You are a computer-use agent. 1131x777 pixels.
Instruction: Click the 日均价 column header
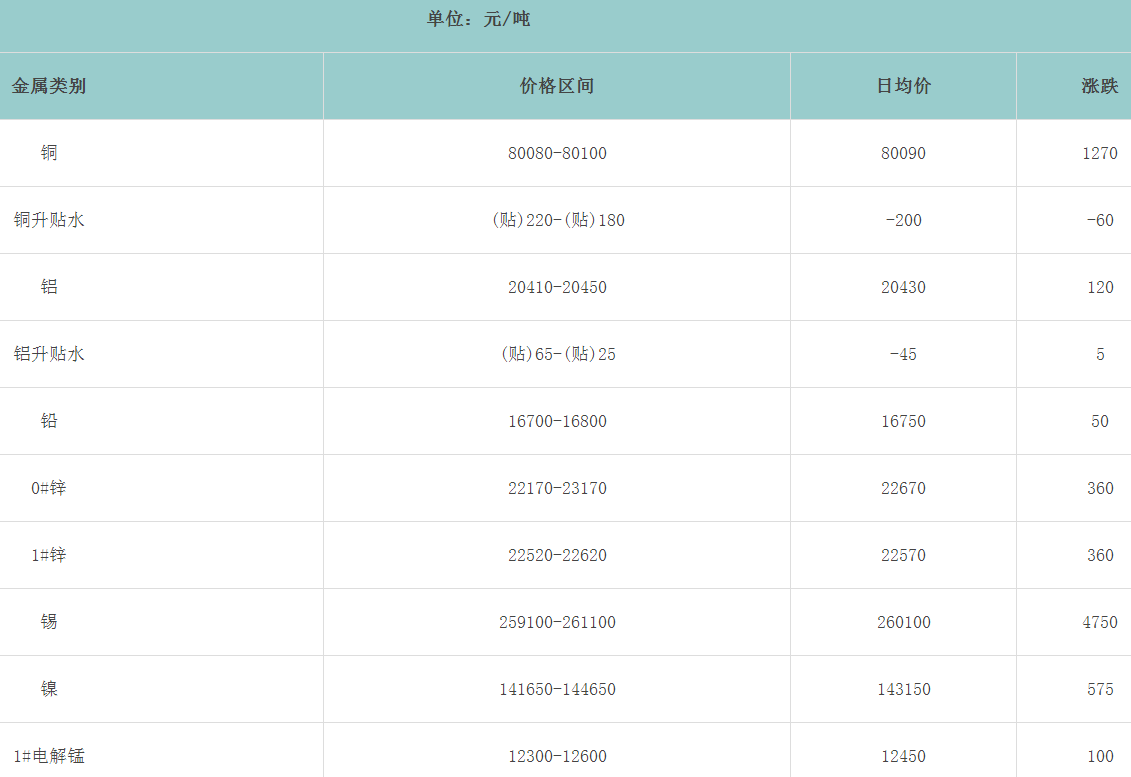(x=903, y=86)
